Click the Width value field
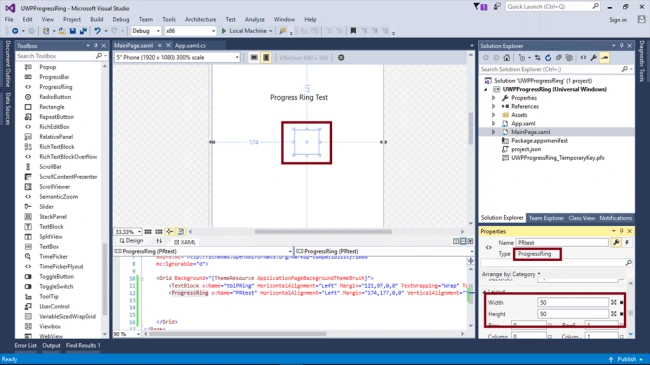This screenshot has width=650, height=365. click(572, 303)
